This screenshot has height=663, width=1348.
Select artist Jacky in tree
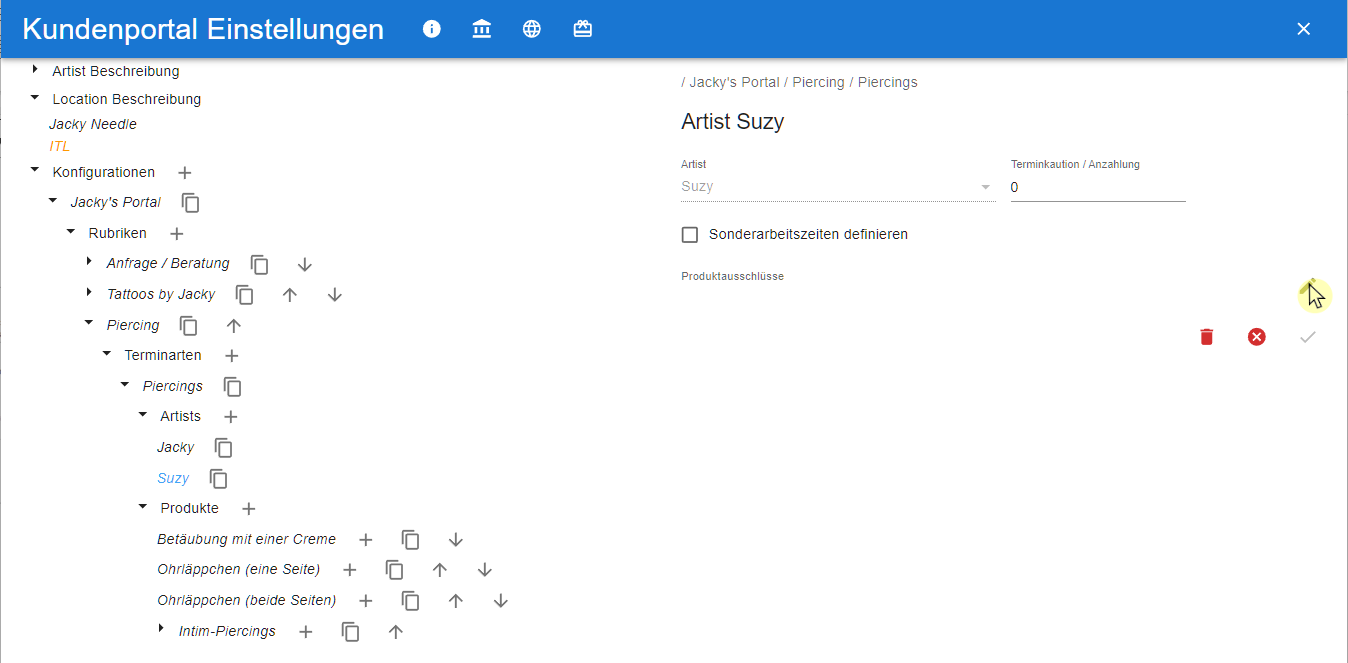tap(176, 448)
